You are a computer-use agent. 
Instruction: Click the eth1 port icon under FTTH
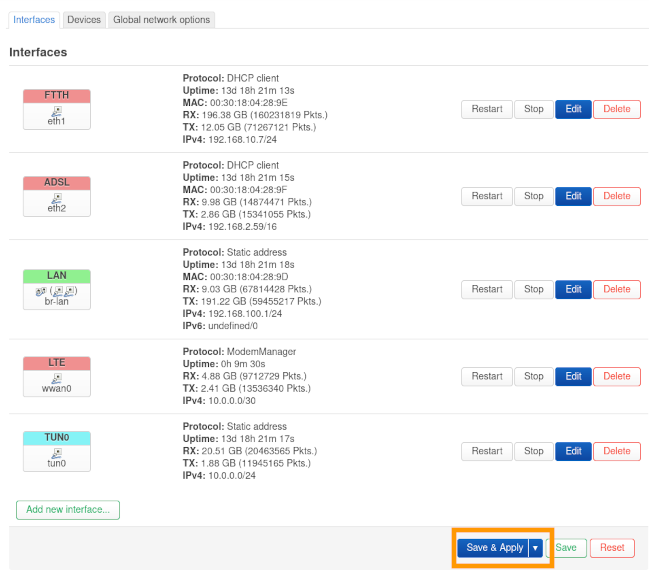[57, 108]
